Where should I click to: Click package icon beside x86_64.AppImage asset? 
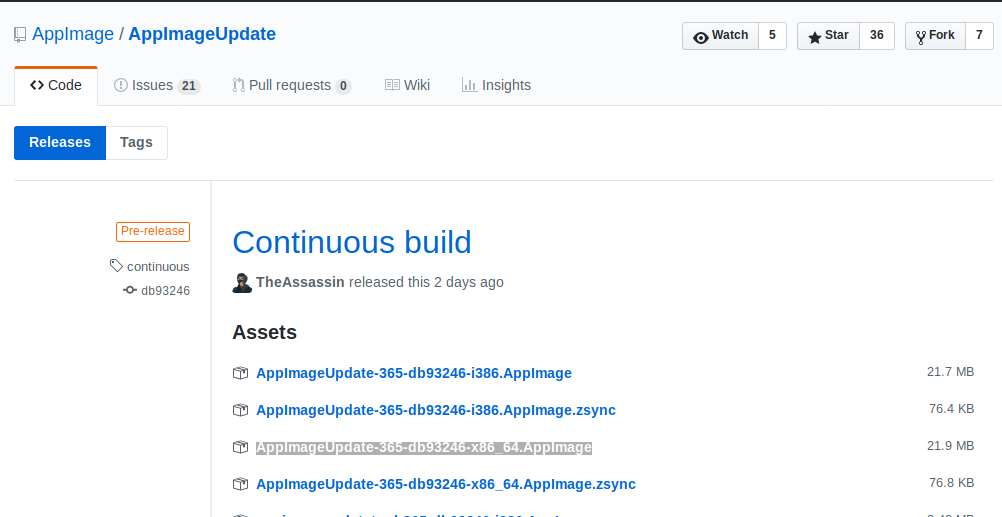(240, 447)
